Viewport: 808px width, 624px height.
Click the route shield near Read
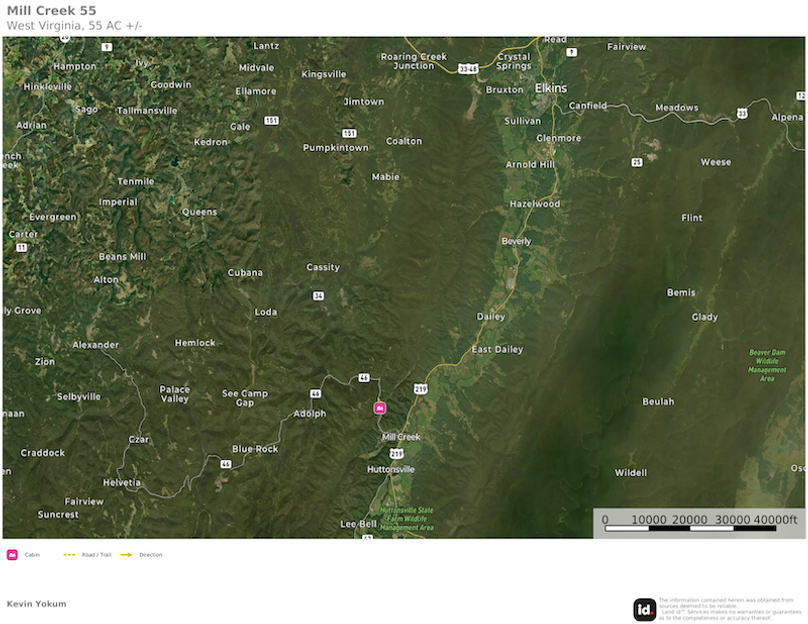click(x=571, y=52)
